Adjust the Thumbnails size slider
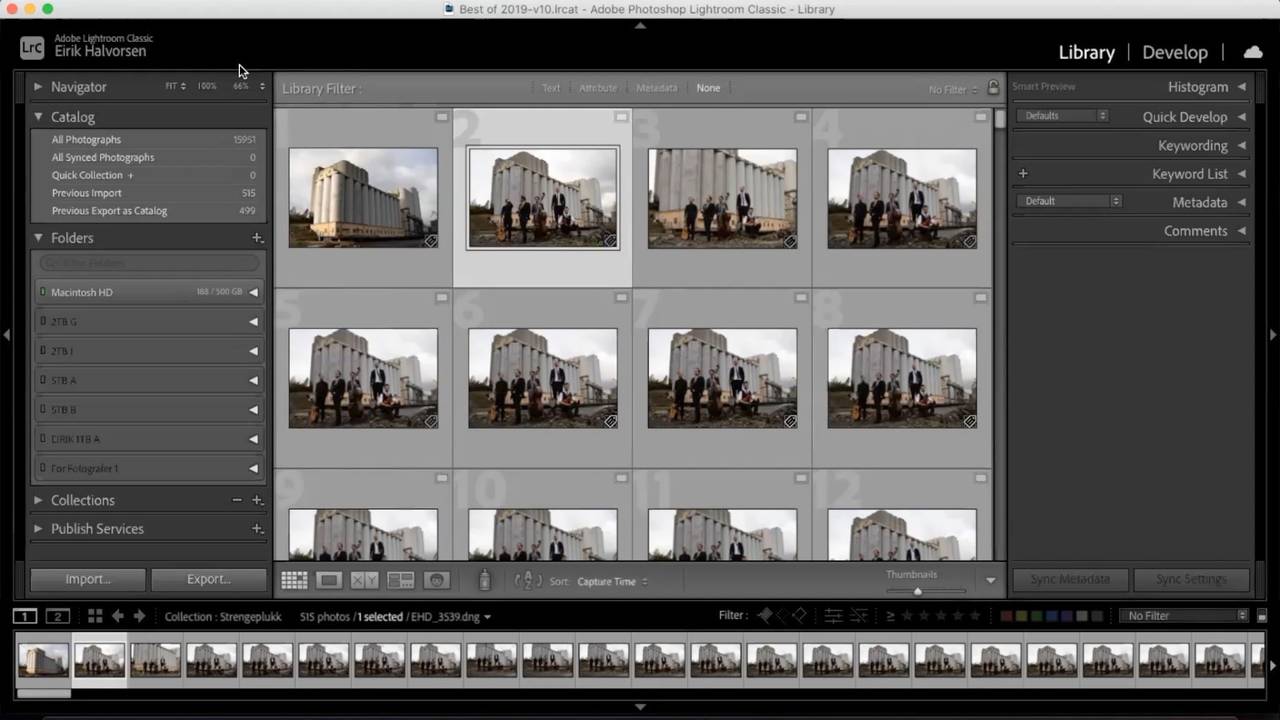This screenshot has height=720, width=1280. click(917, 591)
